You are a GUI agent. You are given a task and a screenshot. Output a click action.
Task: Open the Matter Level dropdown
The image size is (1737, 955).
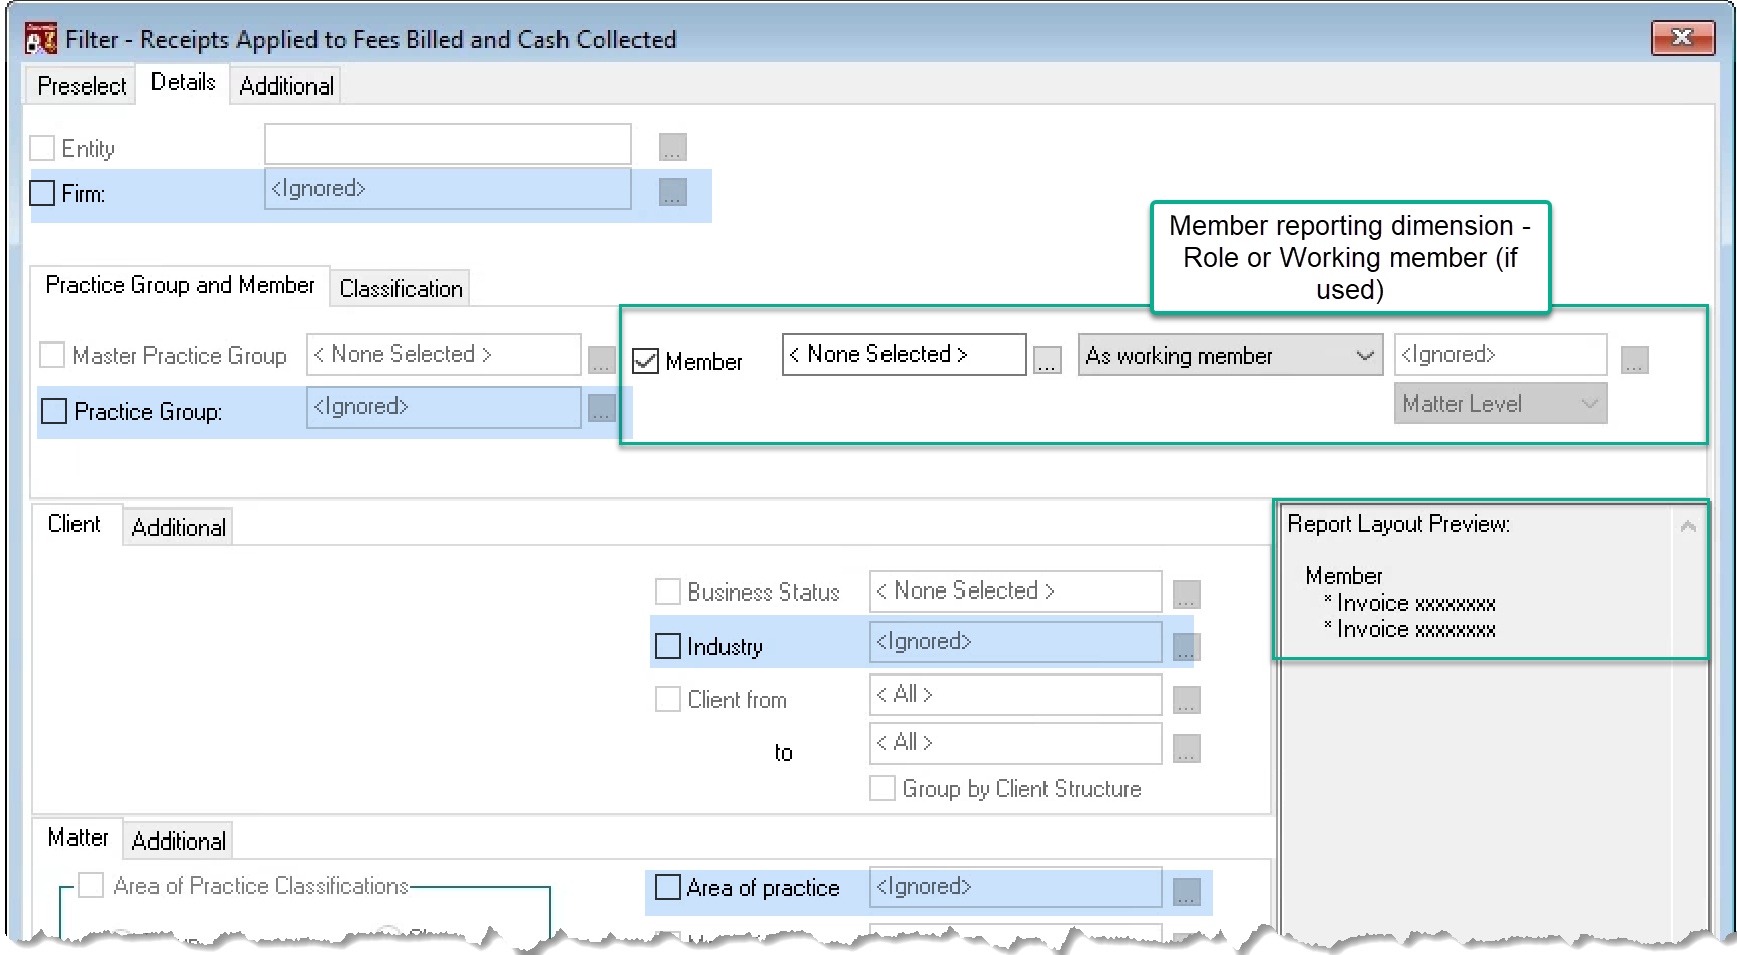tap(1500, 403)
